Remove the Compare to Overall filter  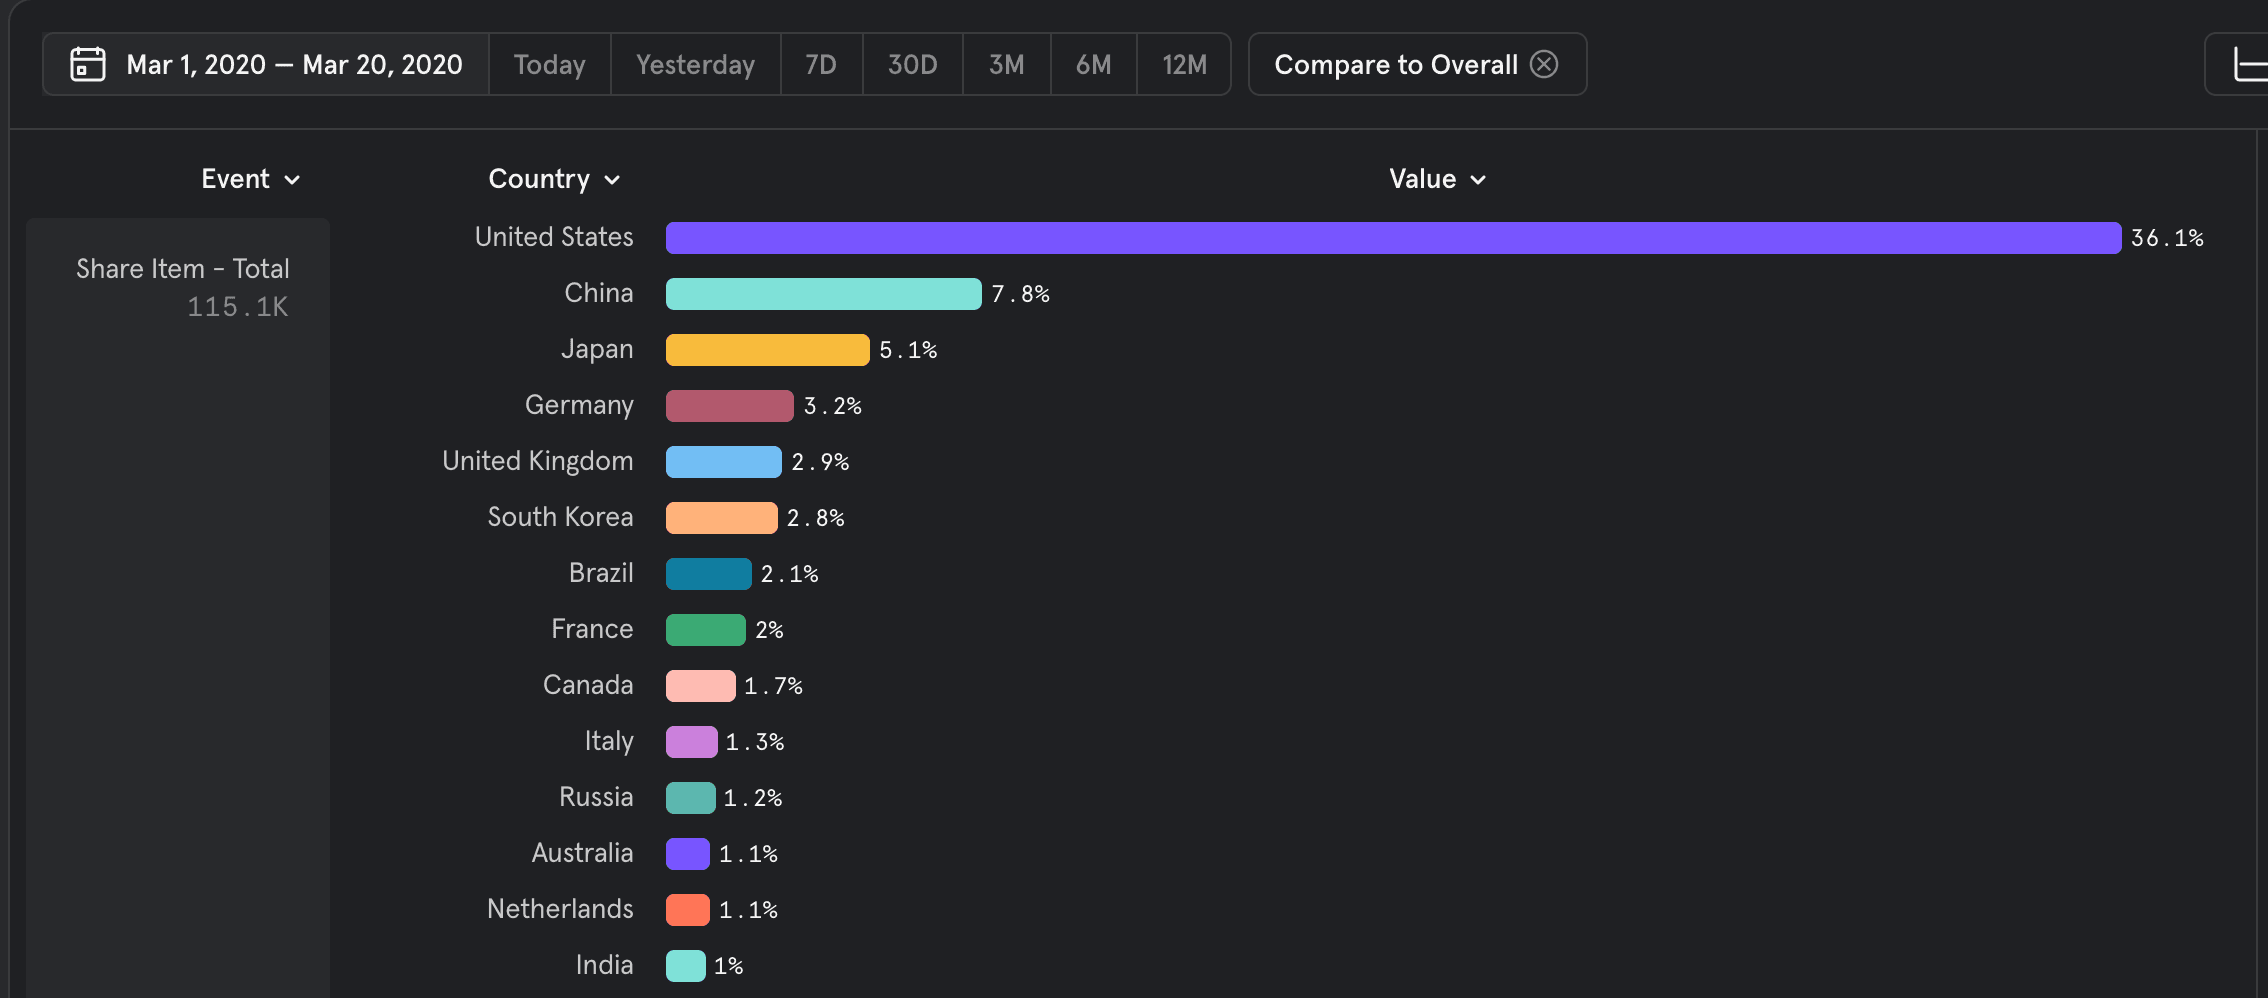click(x=1544, y=64)
